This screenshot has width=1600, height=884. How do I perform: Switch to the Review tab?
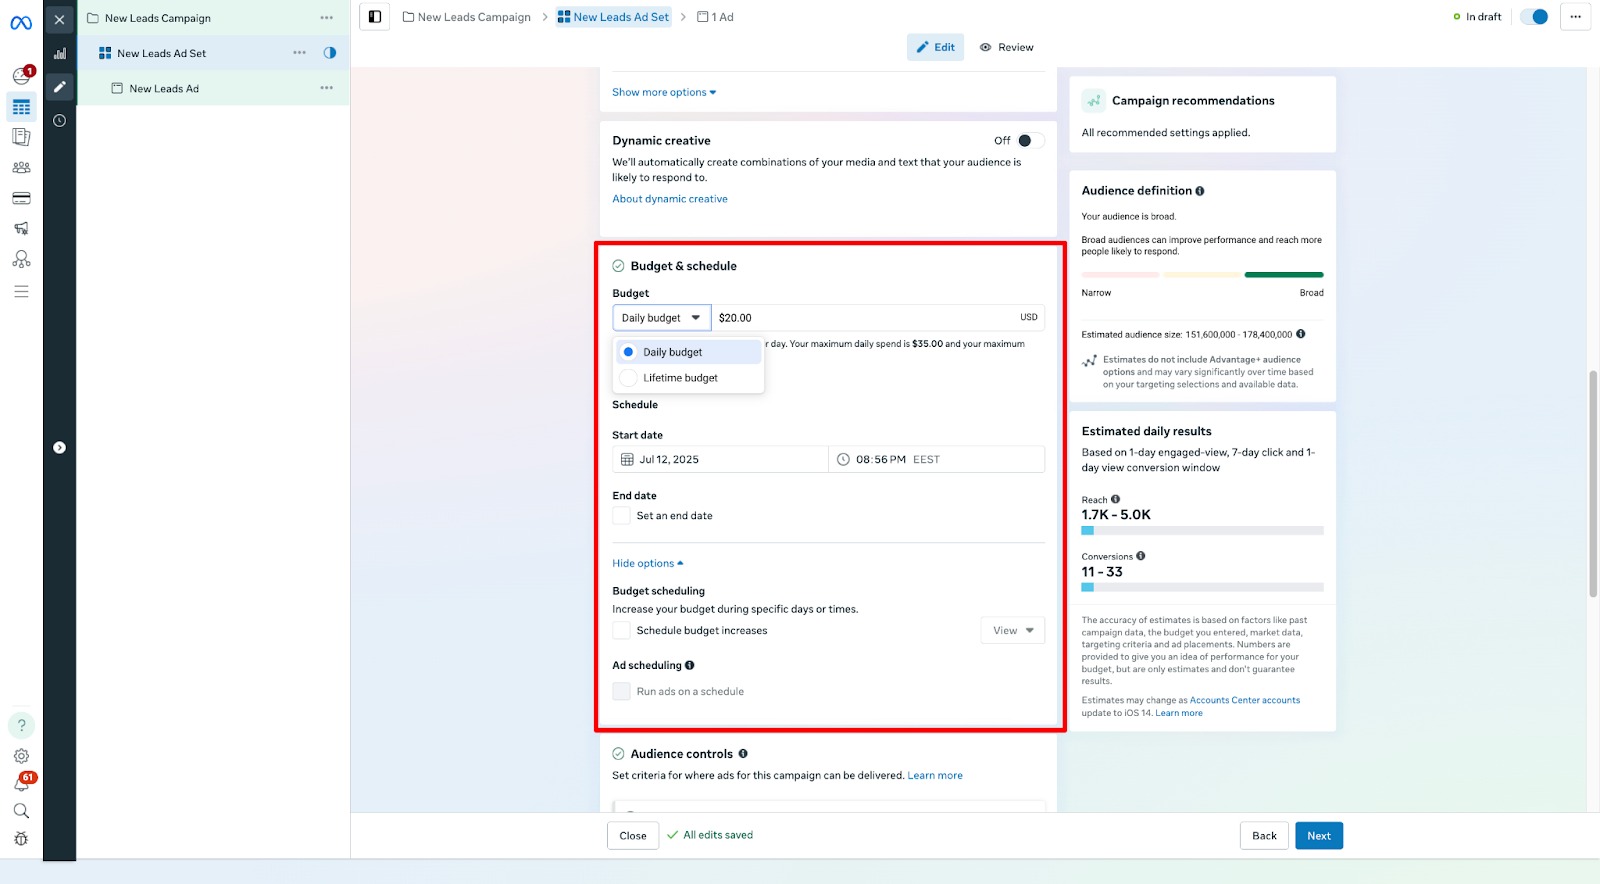[1006, 47]
